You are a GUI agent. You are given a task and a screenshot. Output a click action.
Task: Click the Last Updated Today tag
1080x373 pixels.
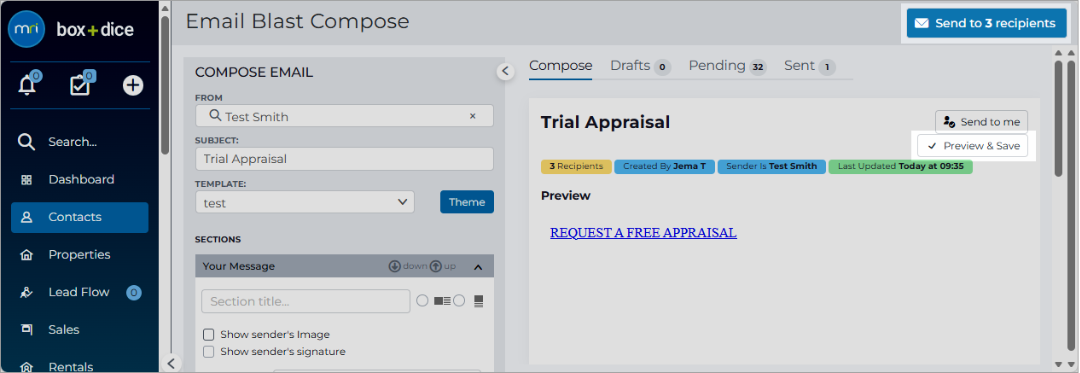[x=900, y=167]
